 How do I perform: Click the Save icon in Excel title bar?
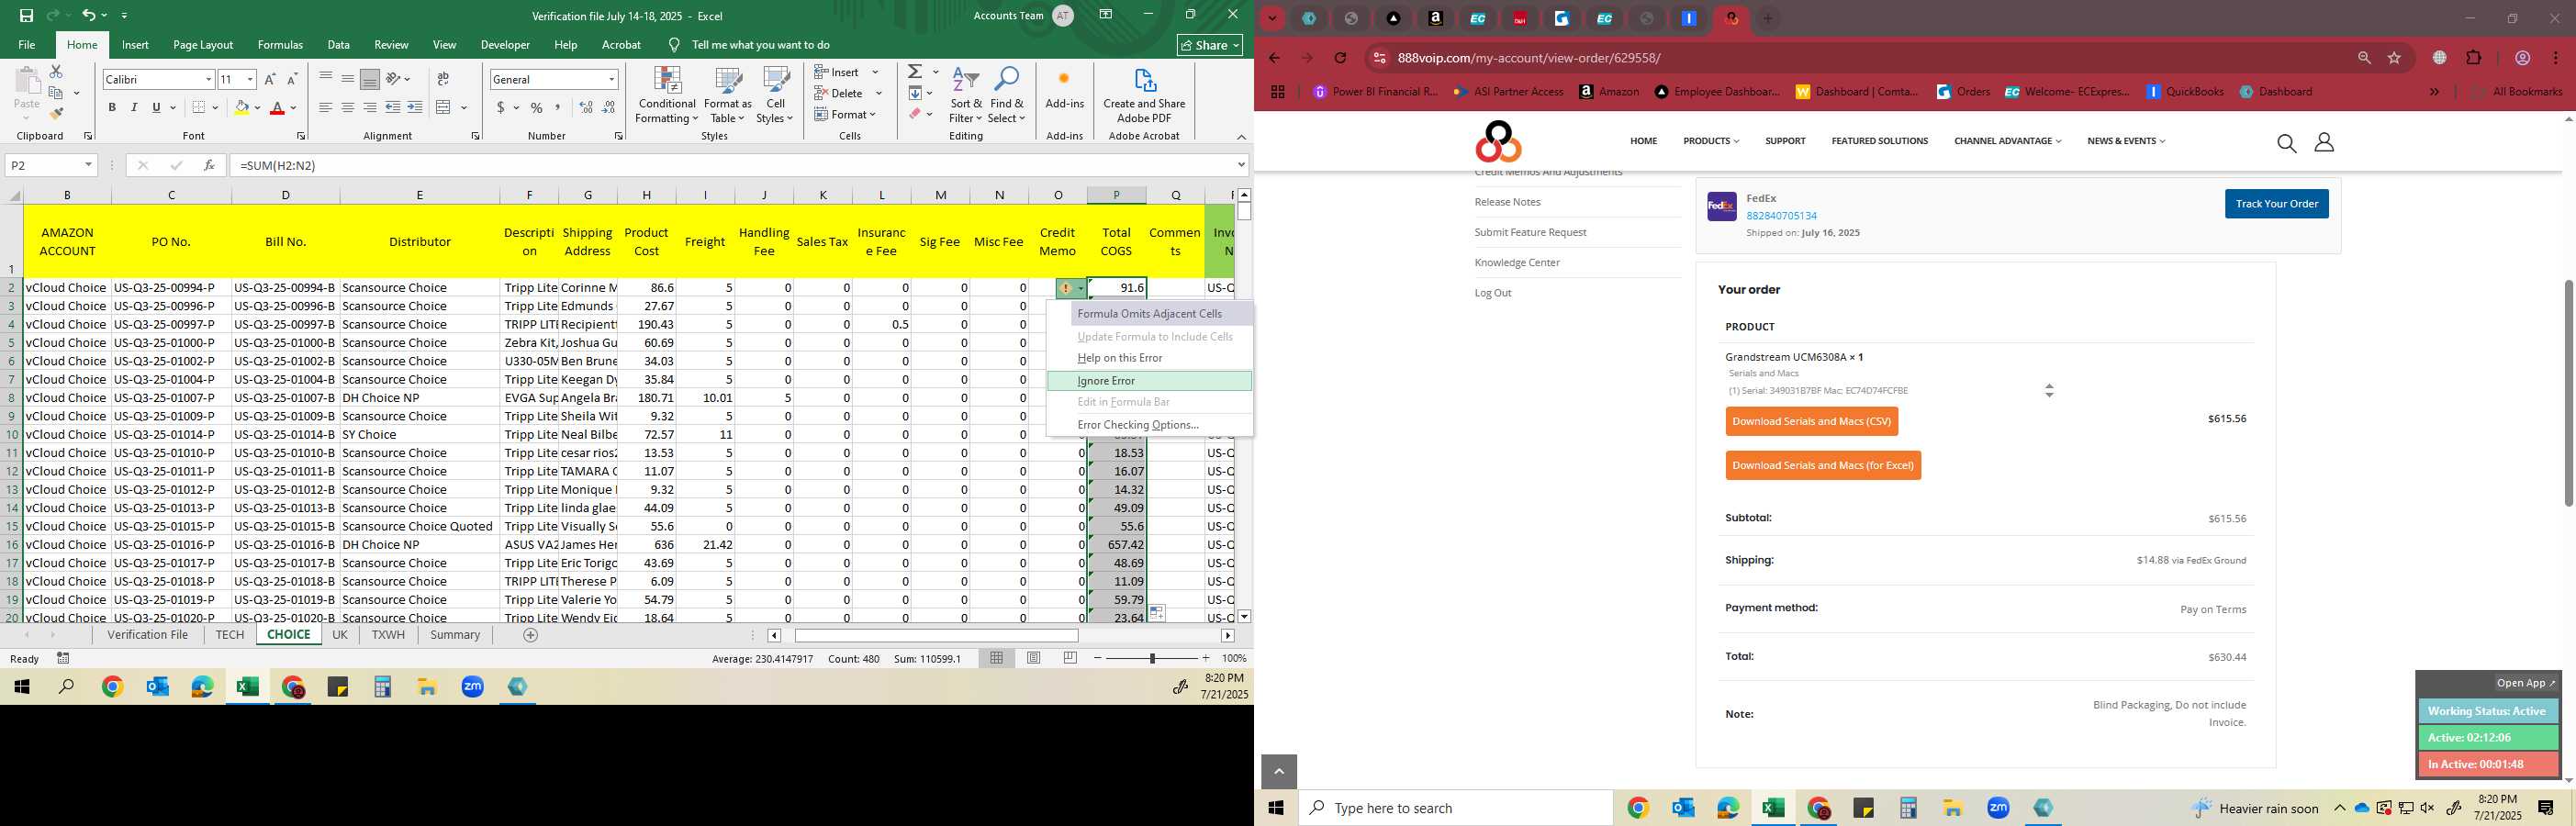(x=26, y=15)
